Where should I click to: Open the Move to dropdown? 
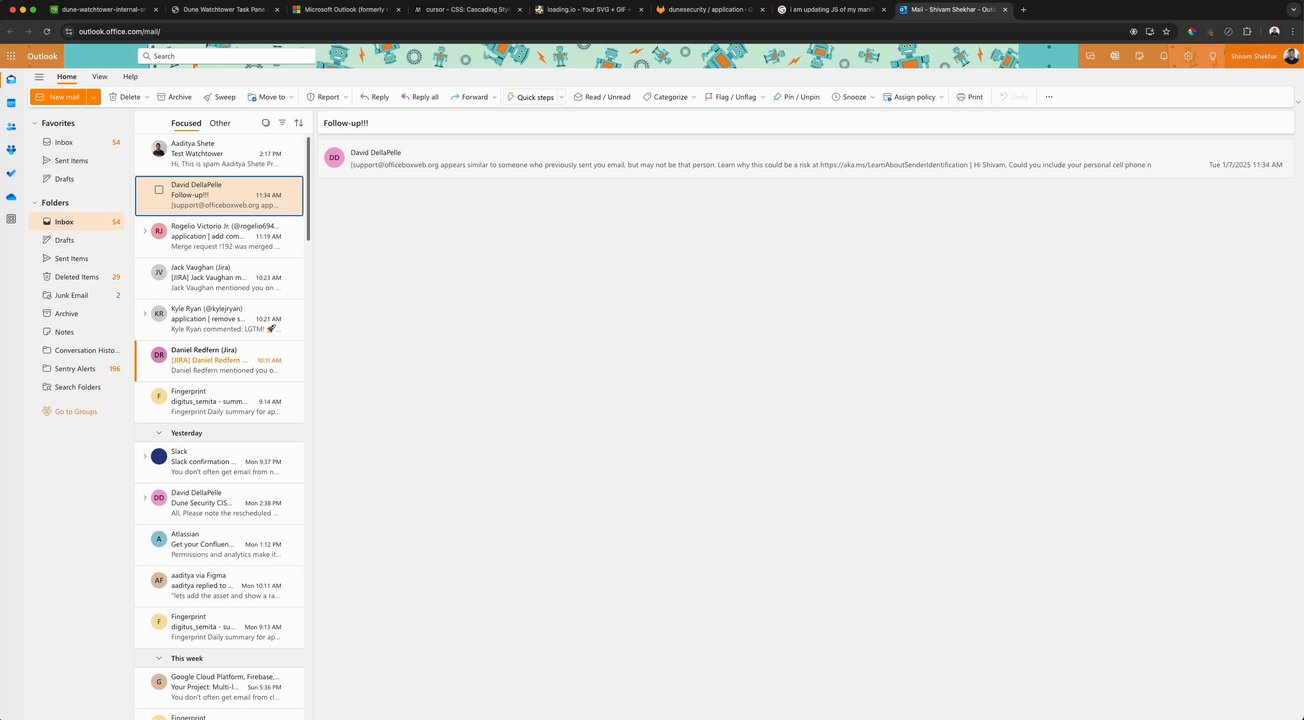[x=270, y=97]
